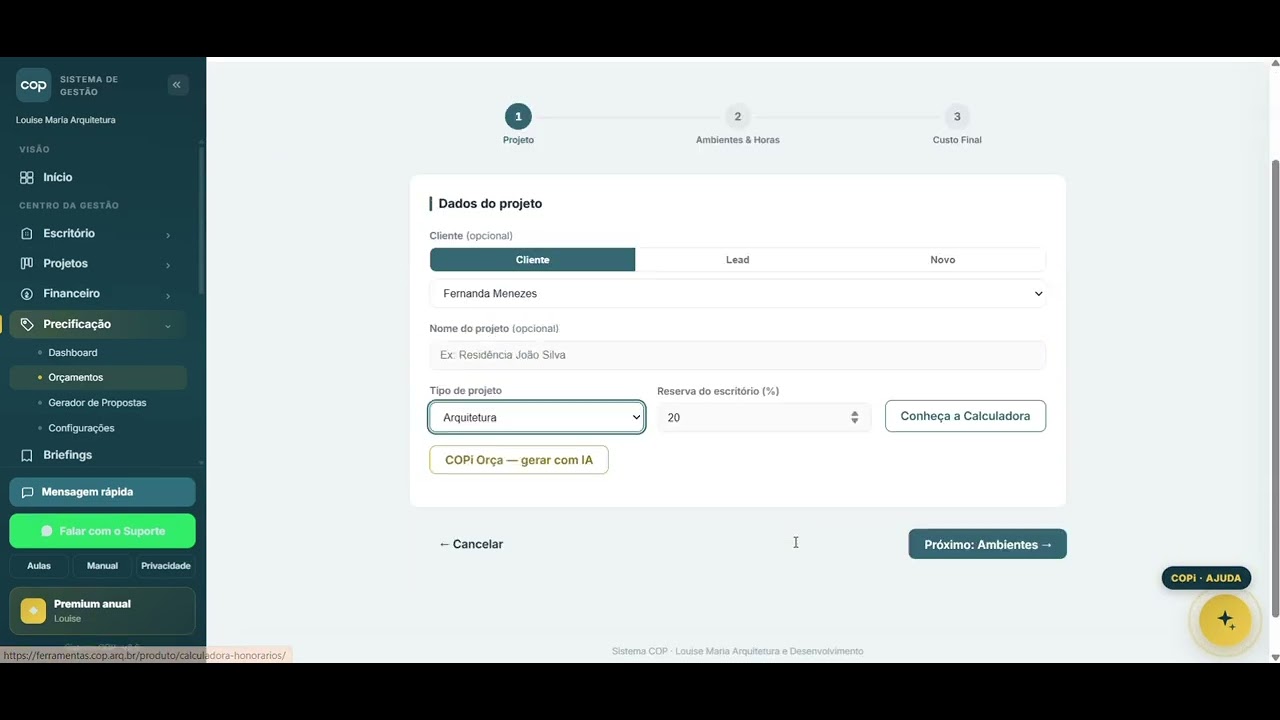This screenshot has height=720, width=1280.
Task: Click the Escritório building icon
Action: click(27, 233)
